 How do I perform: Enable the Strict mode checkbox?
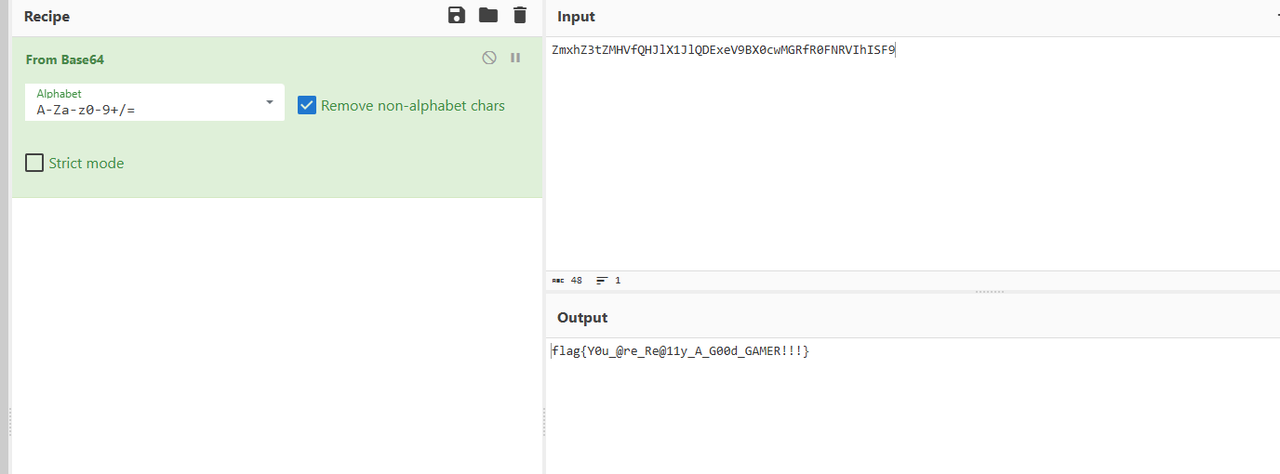coord(34,163)
